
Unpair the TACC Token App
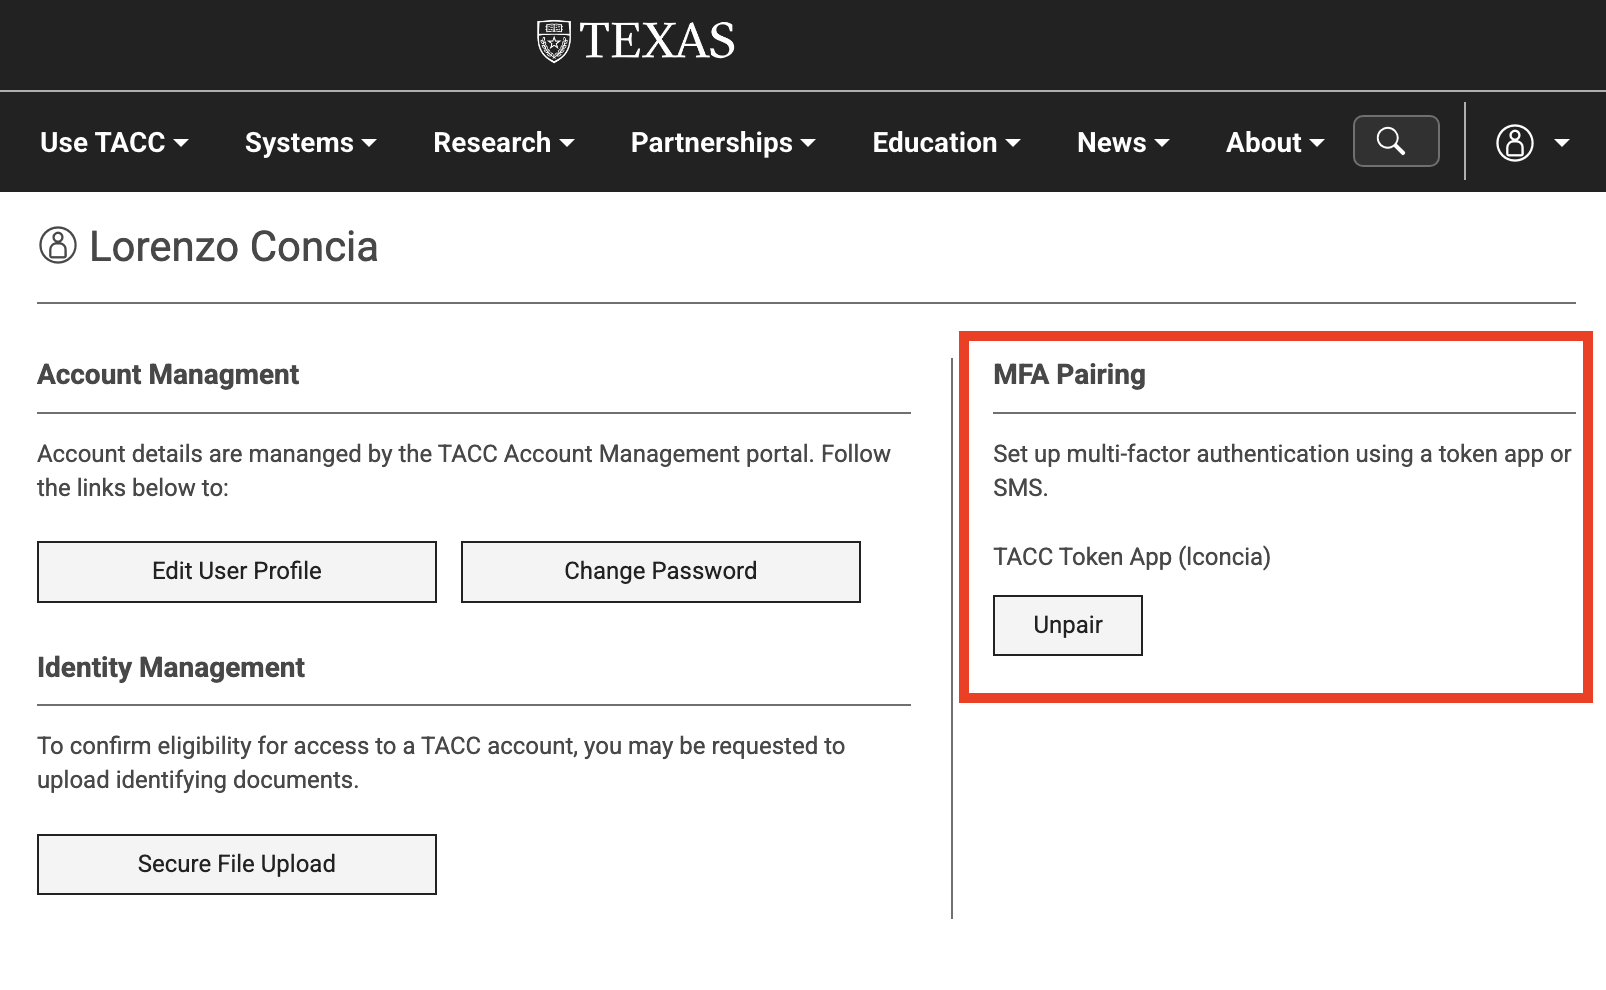[x=1067, y=625]
